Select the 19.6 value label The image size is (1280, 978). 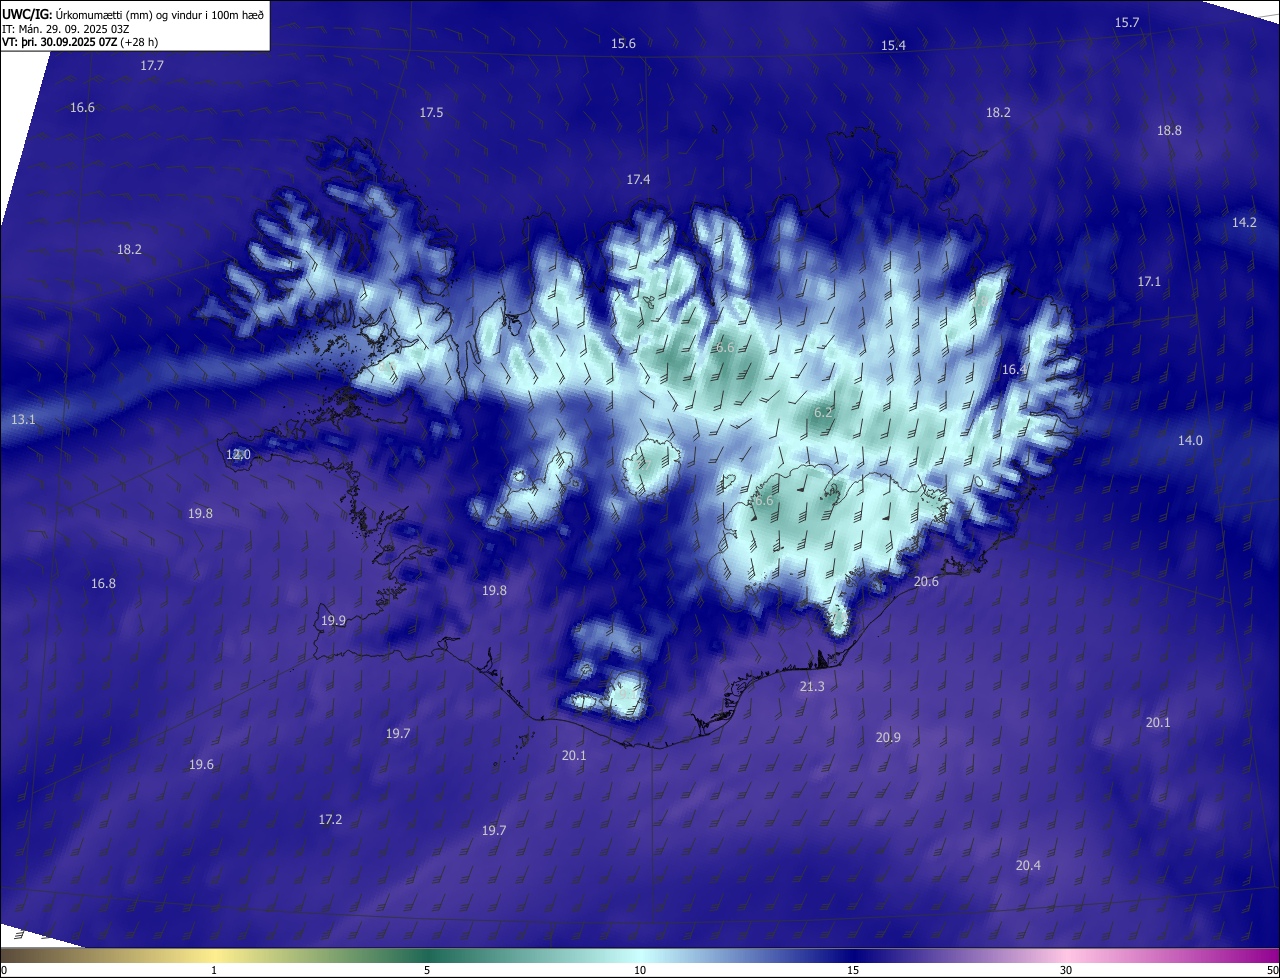click(201, 765)
